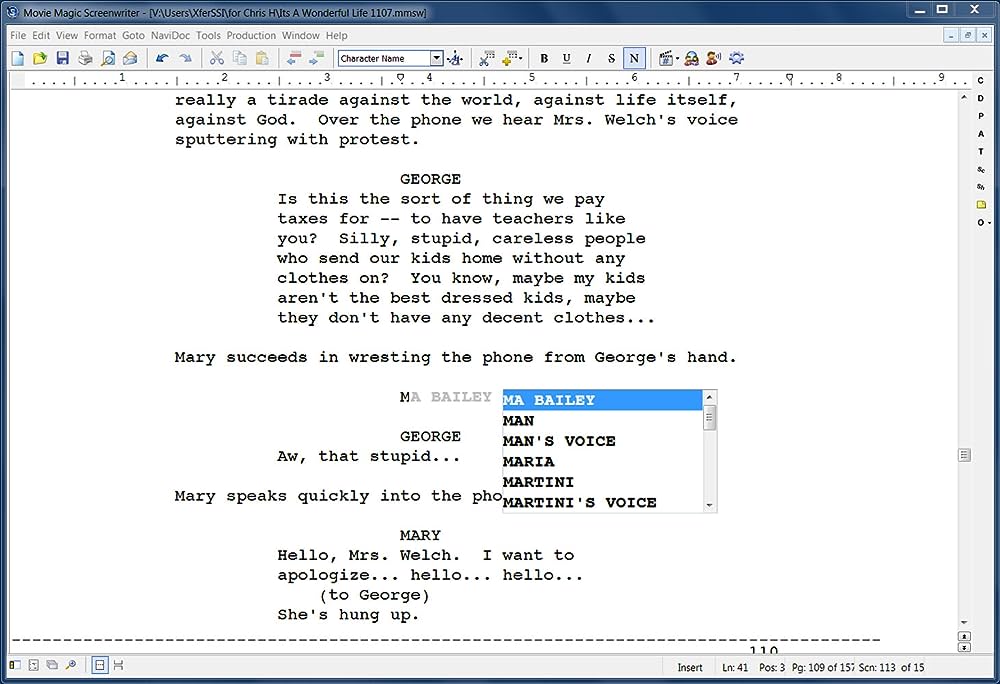Image resolution: width=1000 pixels, height=684 pixels.
Task: Click the Sc scene heading sidebar button
Action: point(981,170)
